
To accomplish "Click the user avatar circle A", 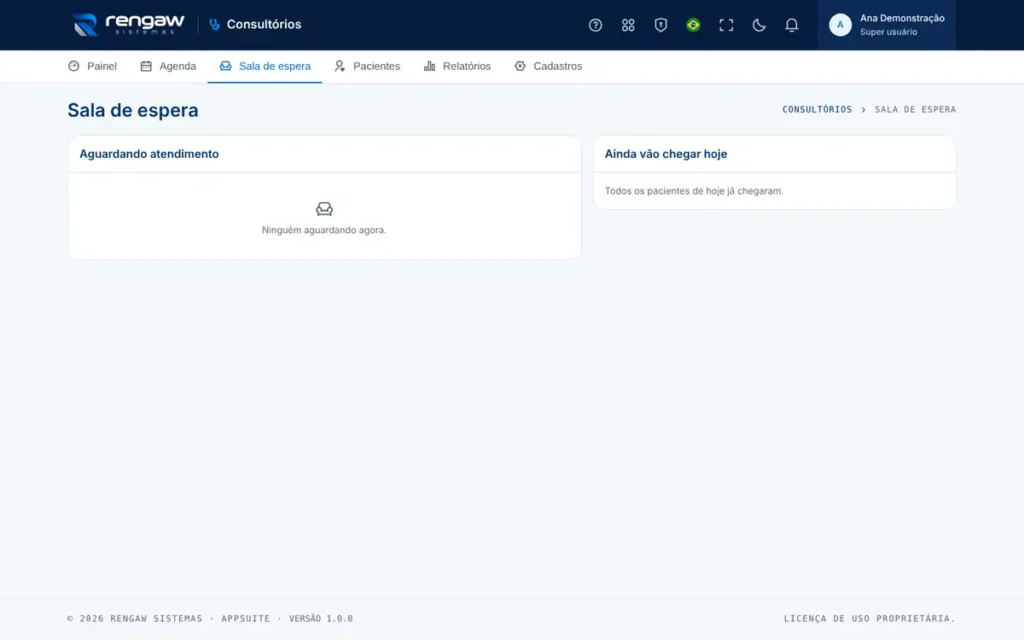I will click(840, 25).
